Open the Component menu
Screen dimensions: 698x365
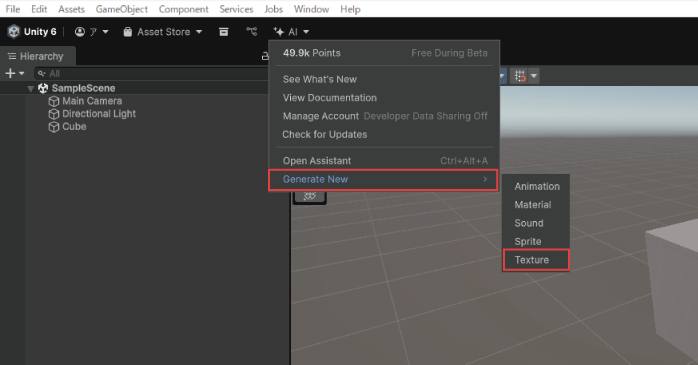183,9
